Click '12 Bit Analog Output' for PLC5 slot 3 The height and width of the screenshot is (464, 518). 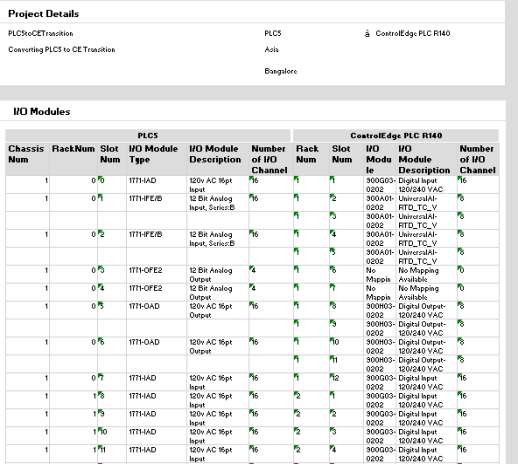pyautogui.click(x=211, y=275)
